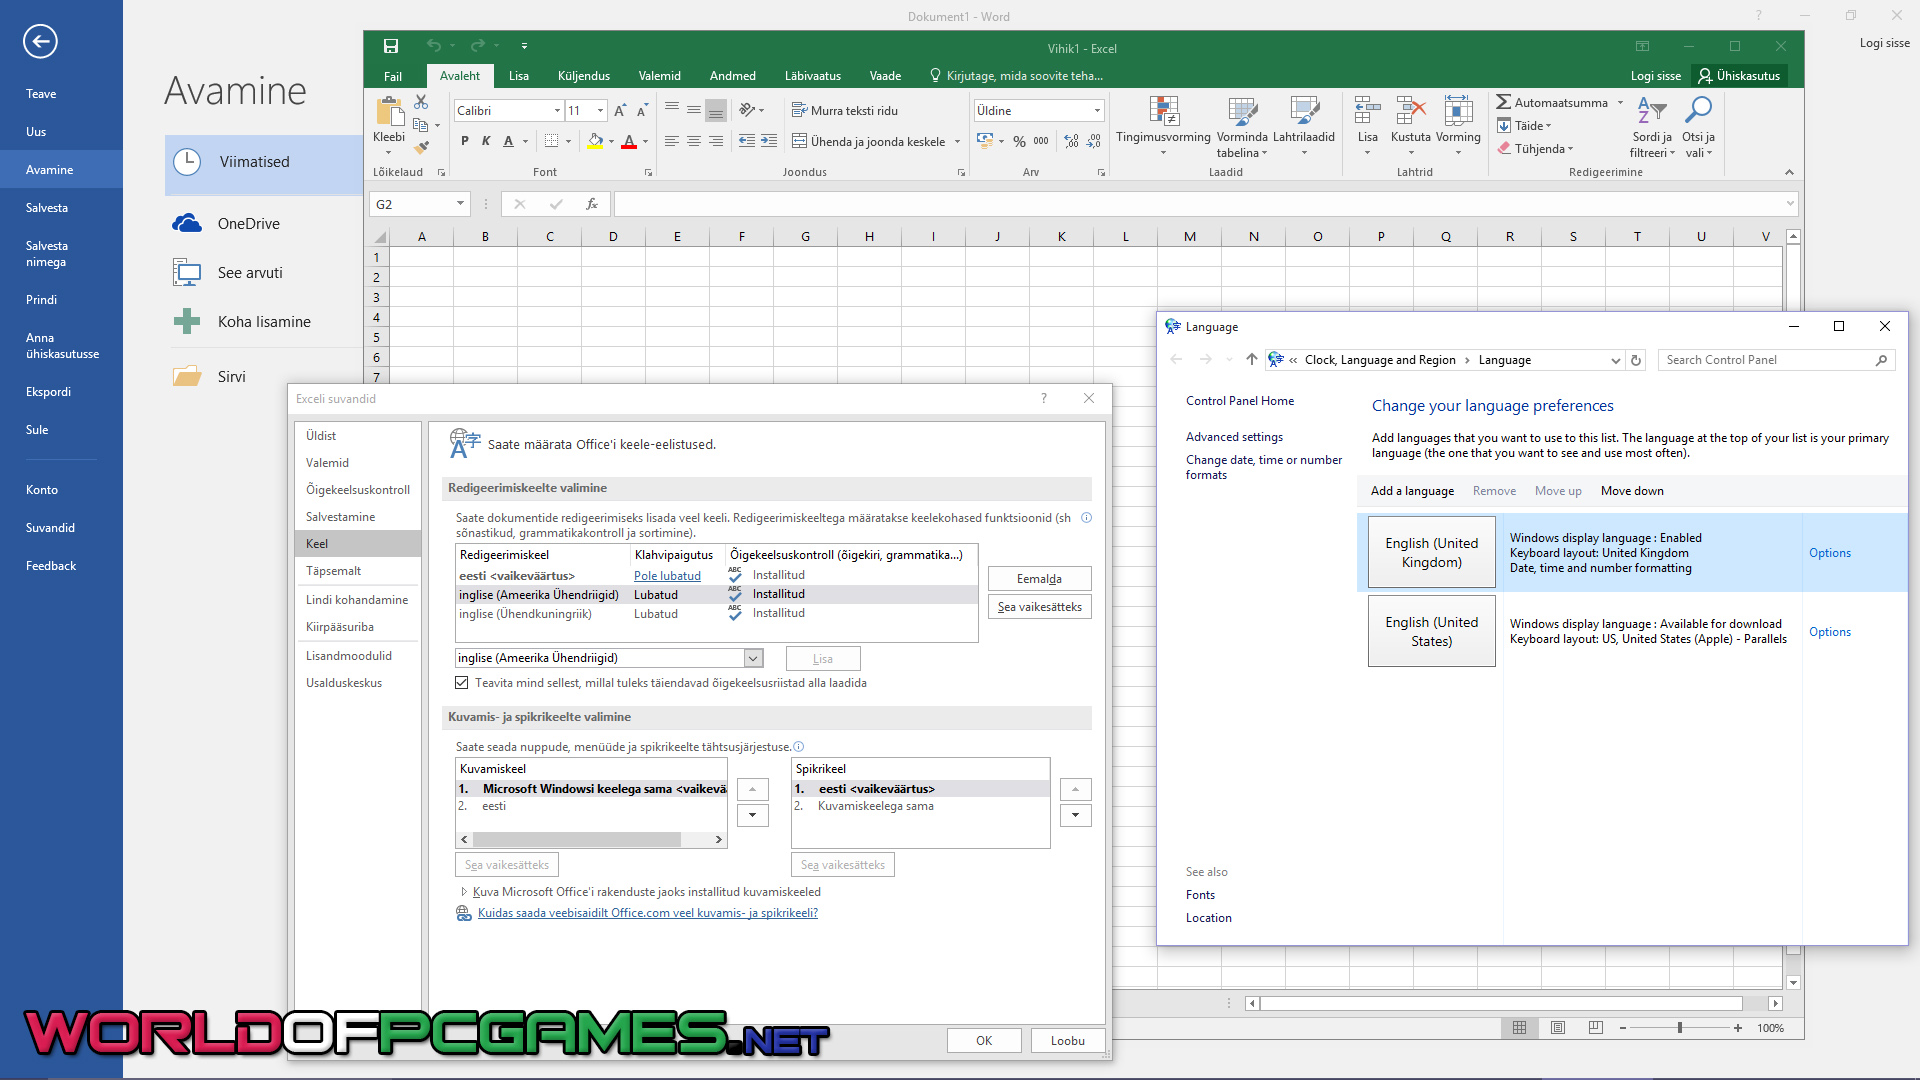Open Sordi ja filtreeri sort tool
1920x1080 pixels.
[1651, 127]
